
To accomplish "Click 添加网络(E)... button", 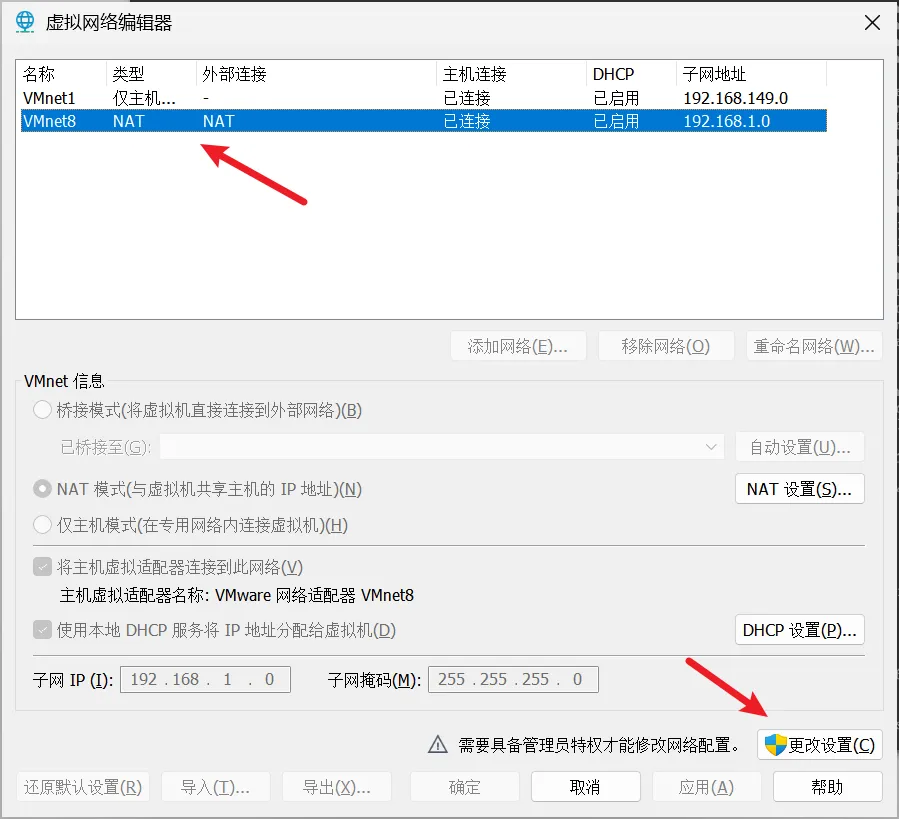I will [518, 346].
